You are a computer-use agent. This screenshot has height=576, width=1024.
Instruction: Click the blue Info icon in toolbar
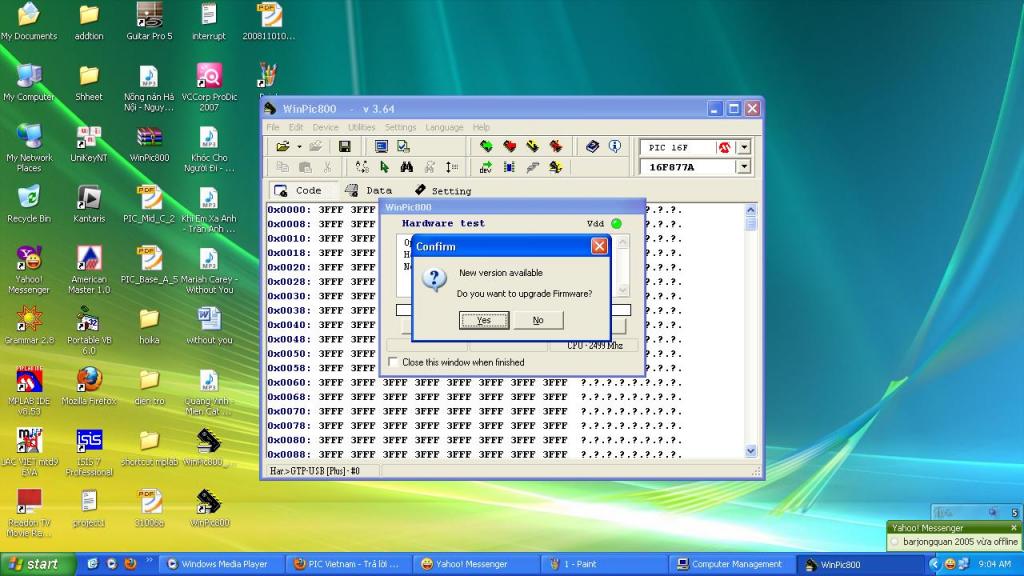coord(615,146)
